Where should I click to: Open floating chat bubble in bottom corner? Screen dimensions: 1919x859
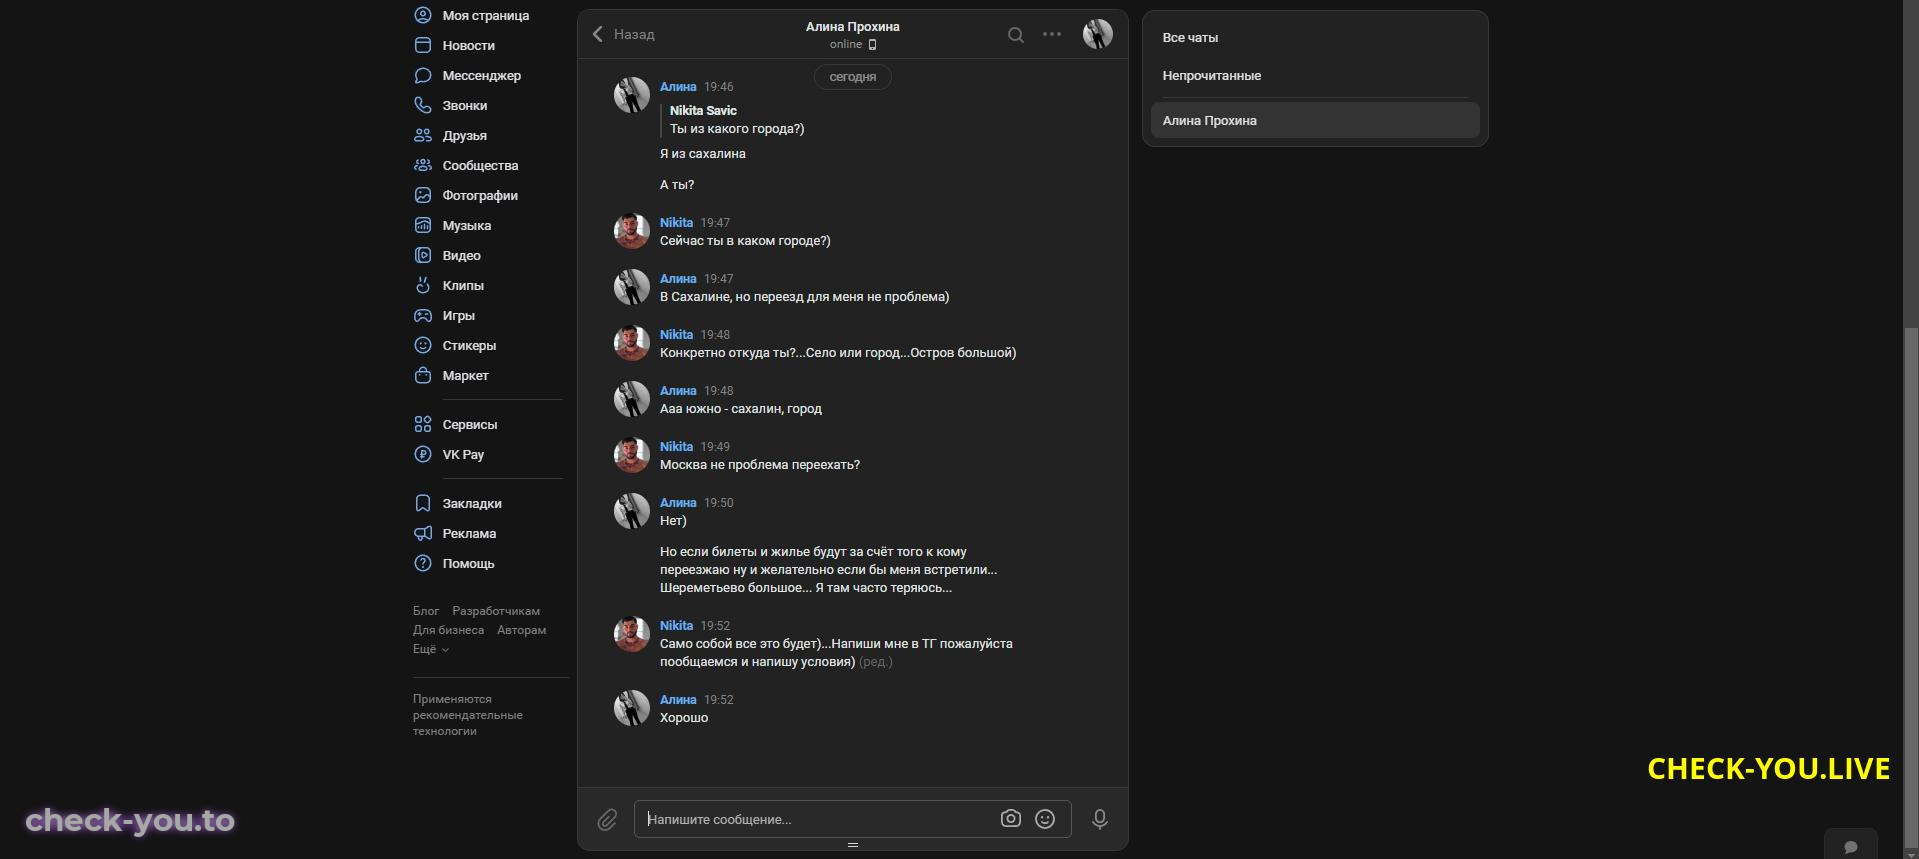click(x=1851, y=845)
